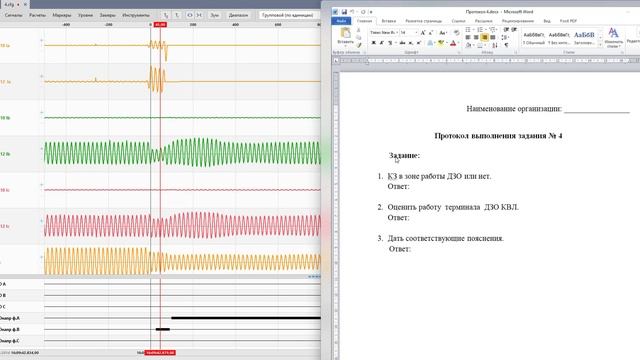Select the Без интервала style
Screen dimensions: 640x360
[559, 38]
